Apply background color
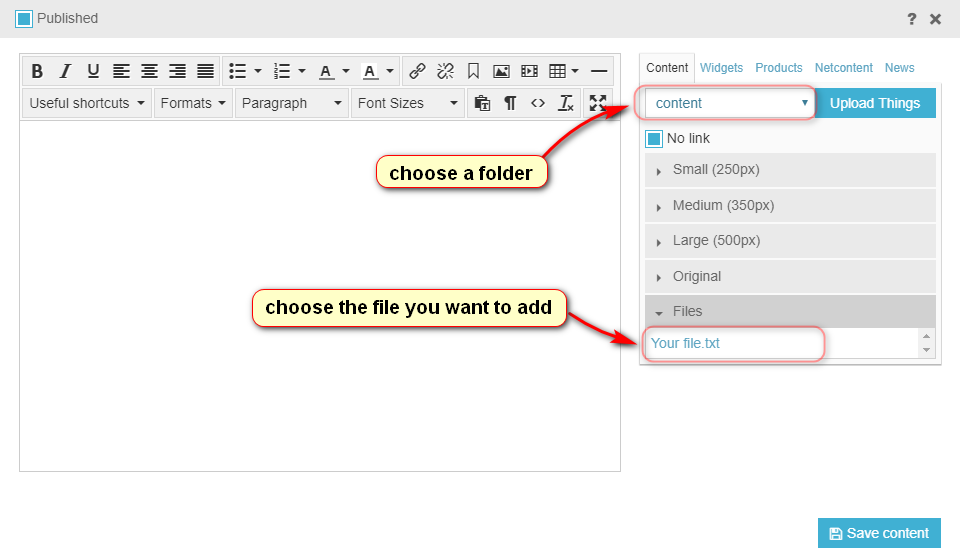This screenshot has width=960, height=557. (x=370, y=71)
